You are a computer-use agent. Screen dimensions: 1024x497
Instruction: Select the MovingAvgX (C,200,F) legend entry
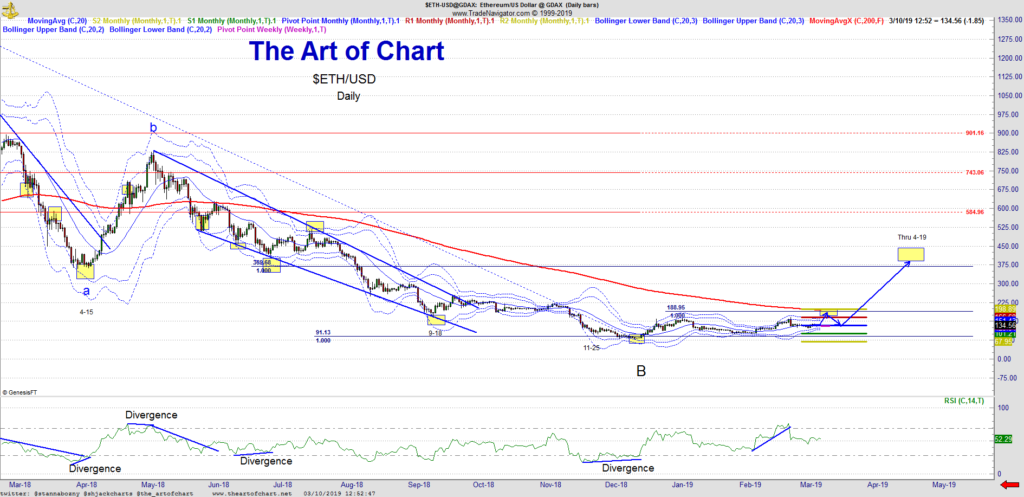pyautogui.click(x=849, y=20)
